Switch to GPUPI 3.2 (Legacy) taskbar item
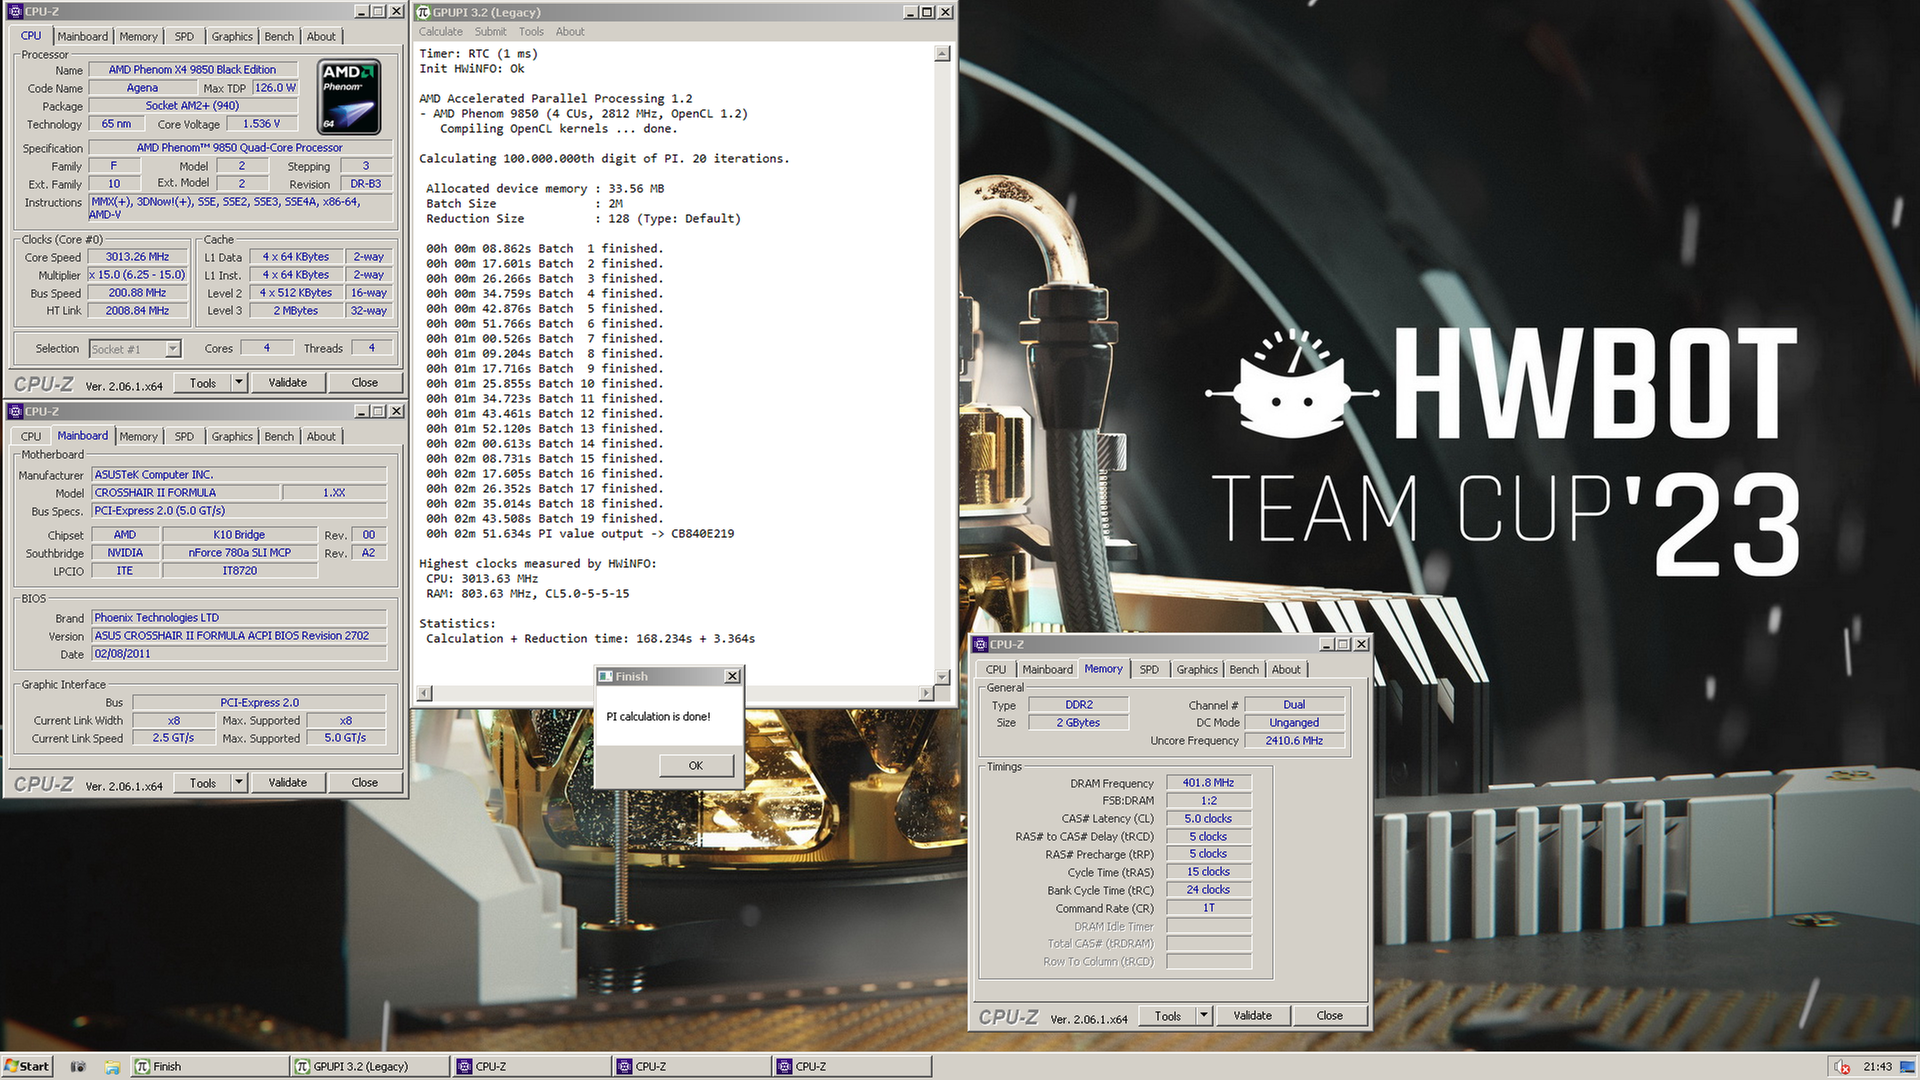 tap(370, 1066)
